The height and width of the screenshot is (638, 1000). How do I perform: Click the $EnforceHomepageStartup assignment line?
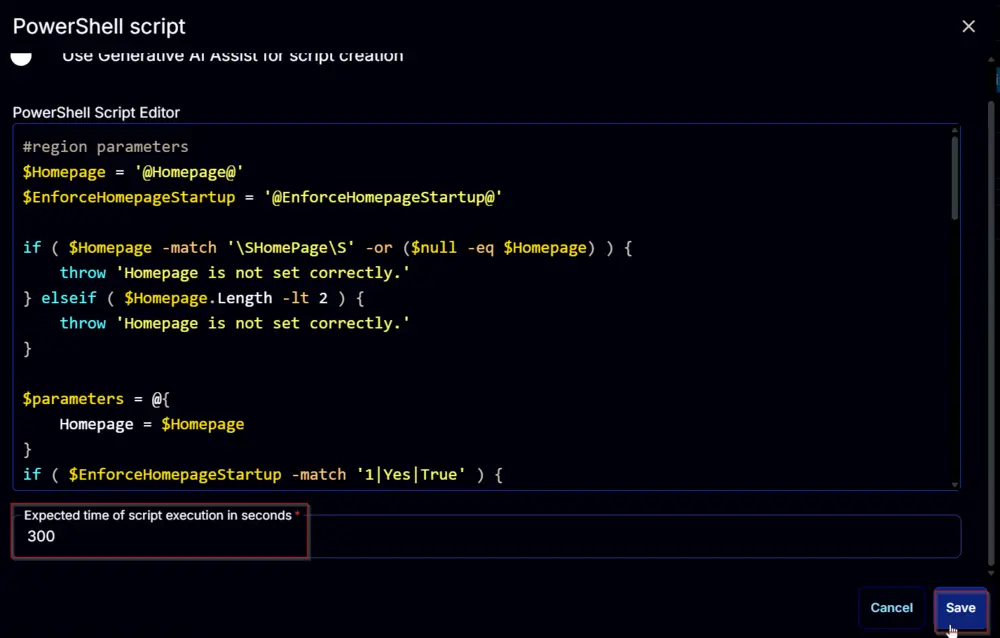coord(262,197)
